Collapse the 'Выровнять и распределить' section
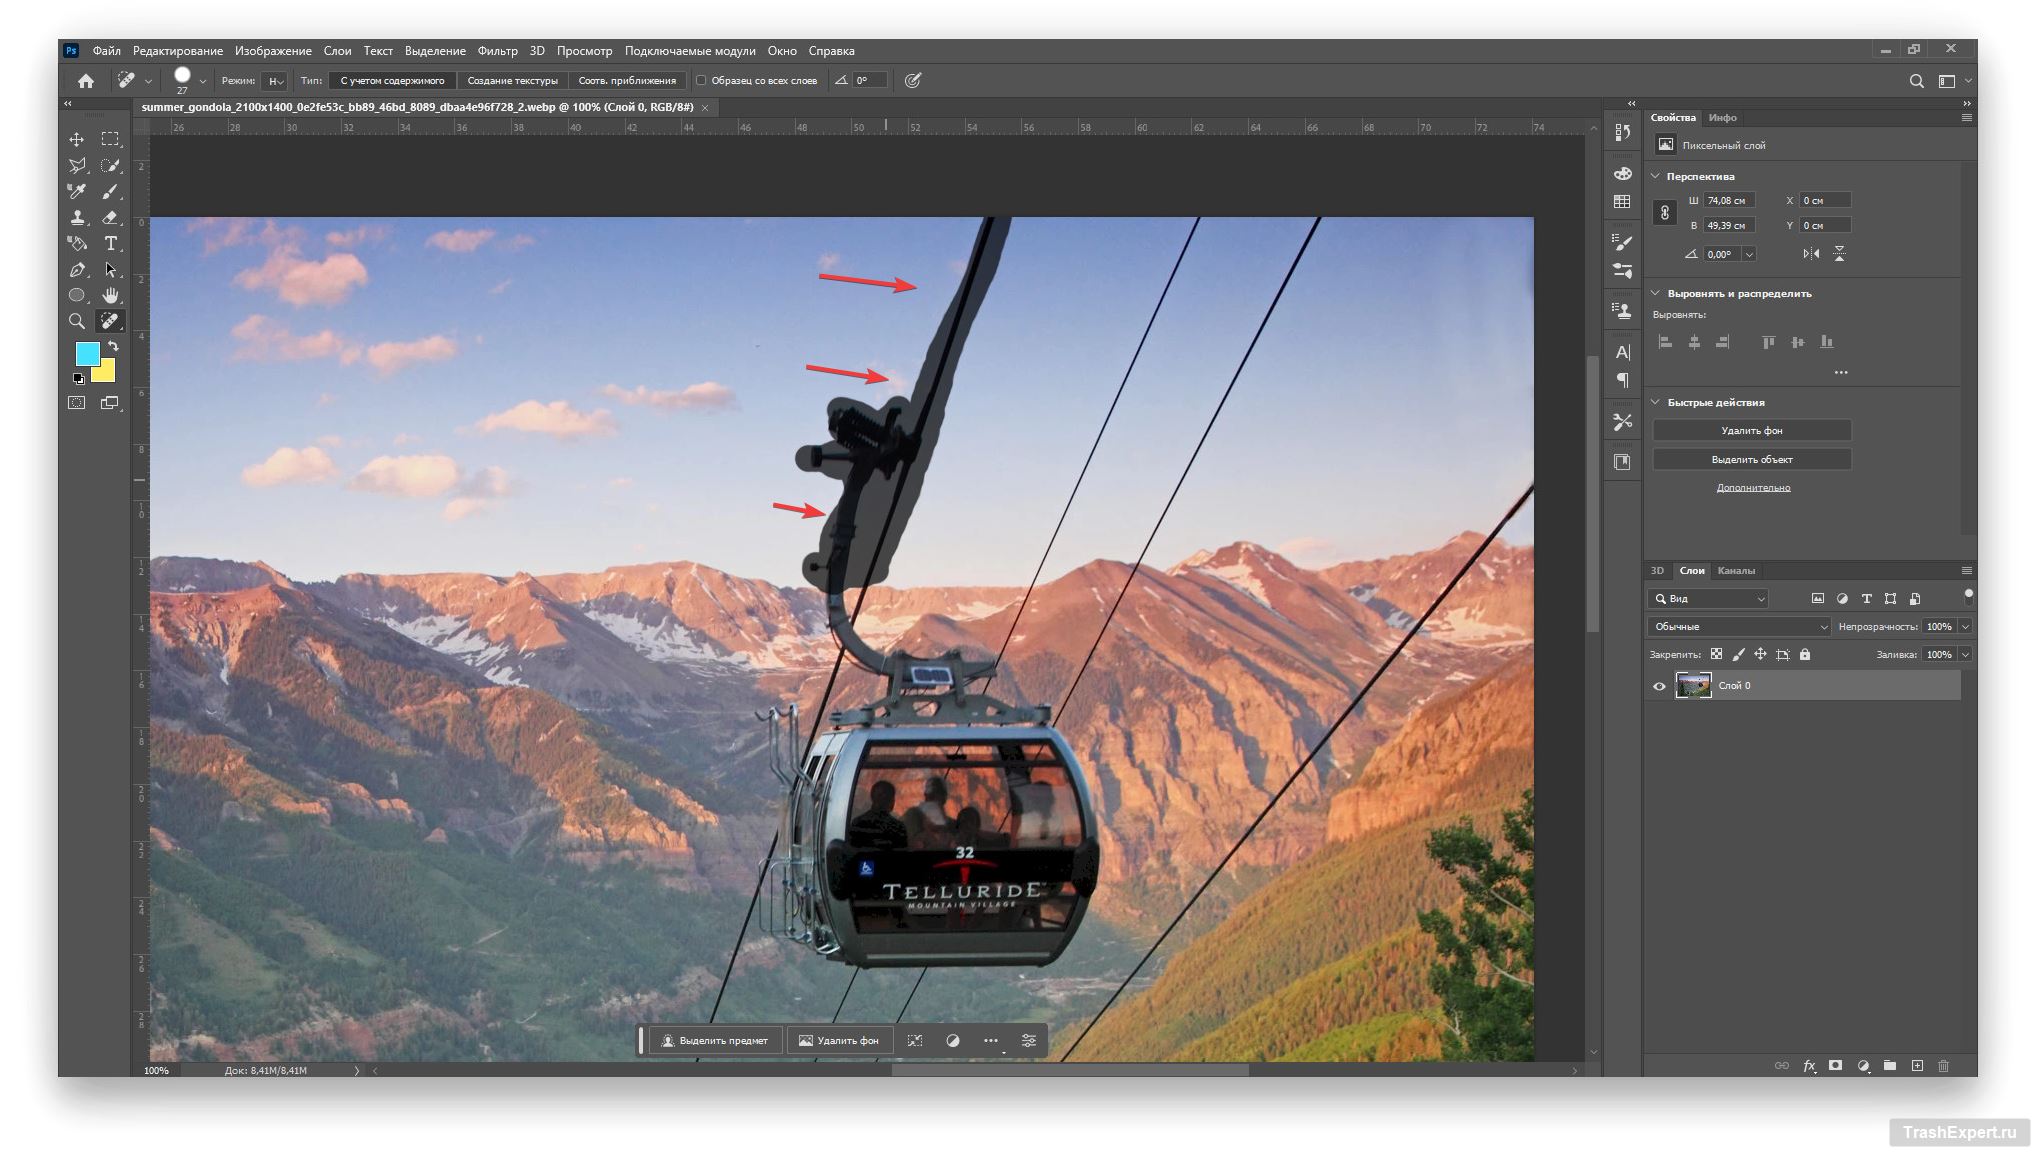 [x=1656, y=293]
